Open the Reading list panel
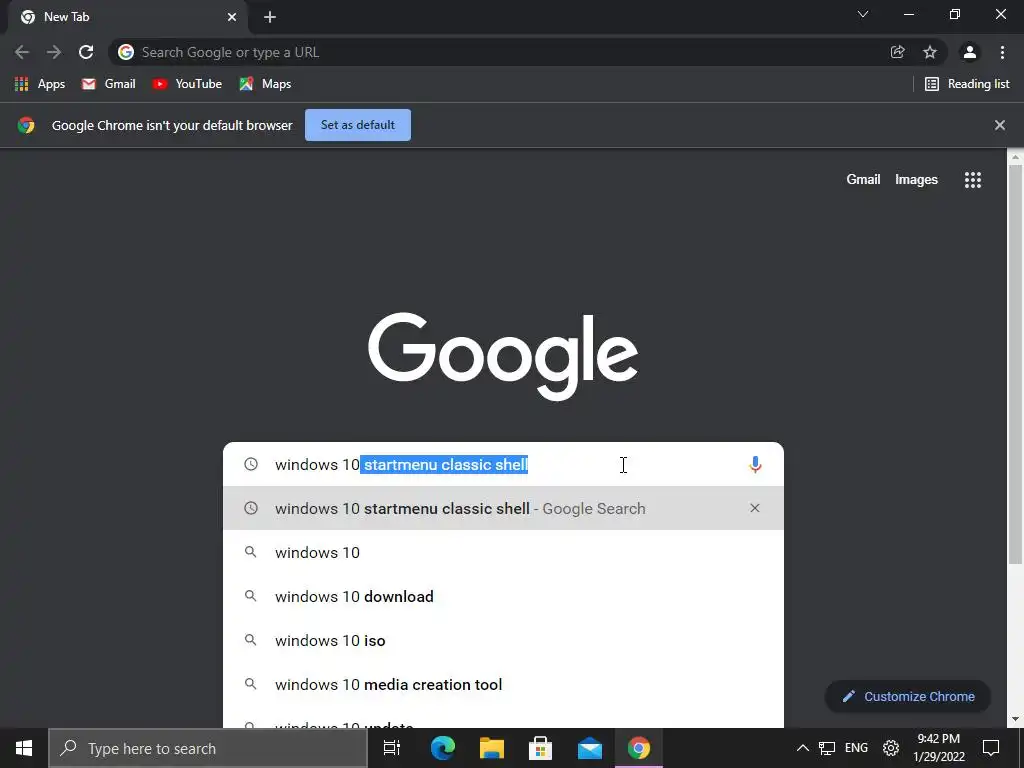The height and width of the screenshot is (768, 1024). (967, 84)
